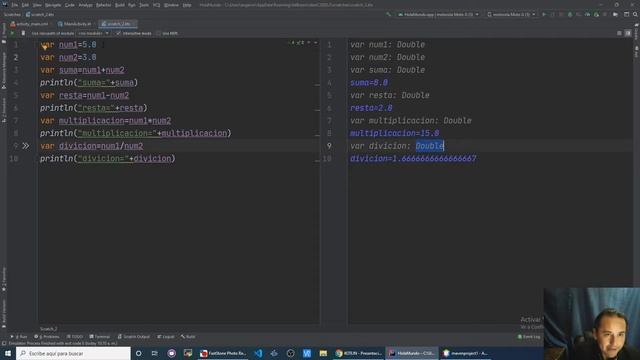This screenshot has height=360, width=640.
Task: Open the VCS menu
Action: pyautogui.click(x=156, y=5)
